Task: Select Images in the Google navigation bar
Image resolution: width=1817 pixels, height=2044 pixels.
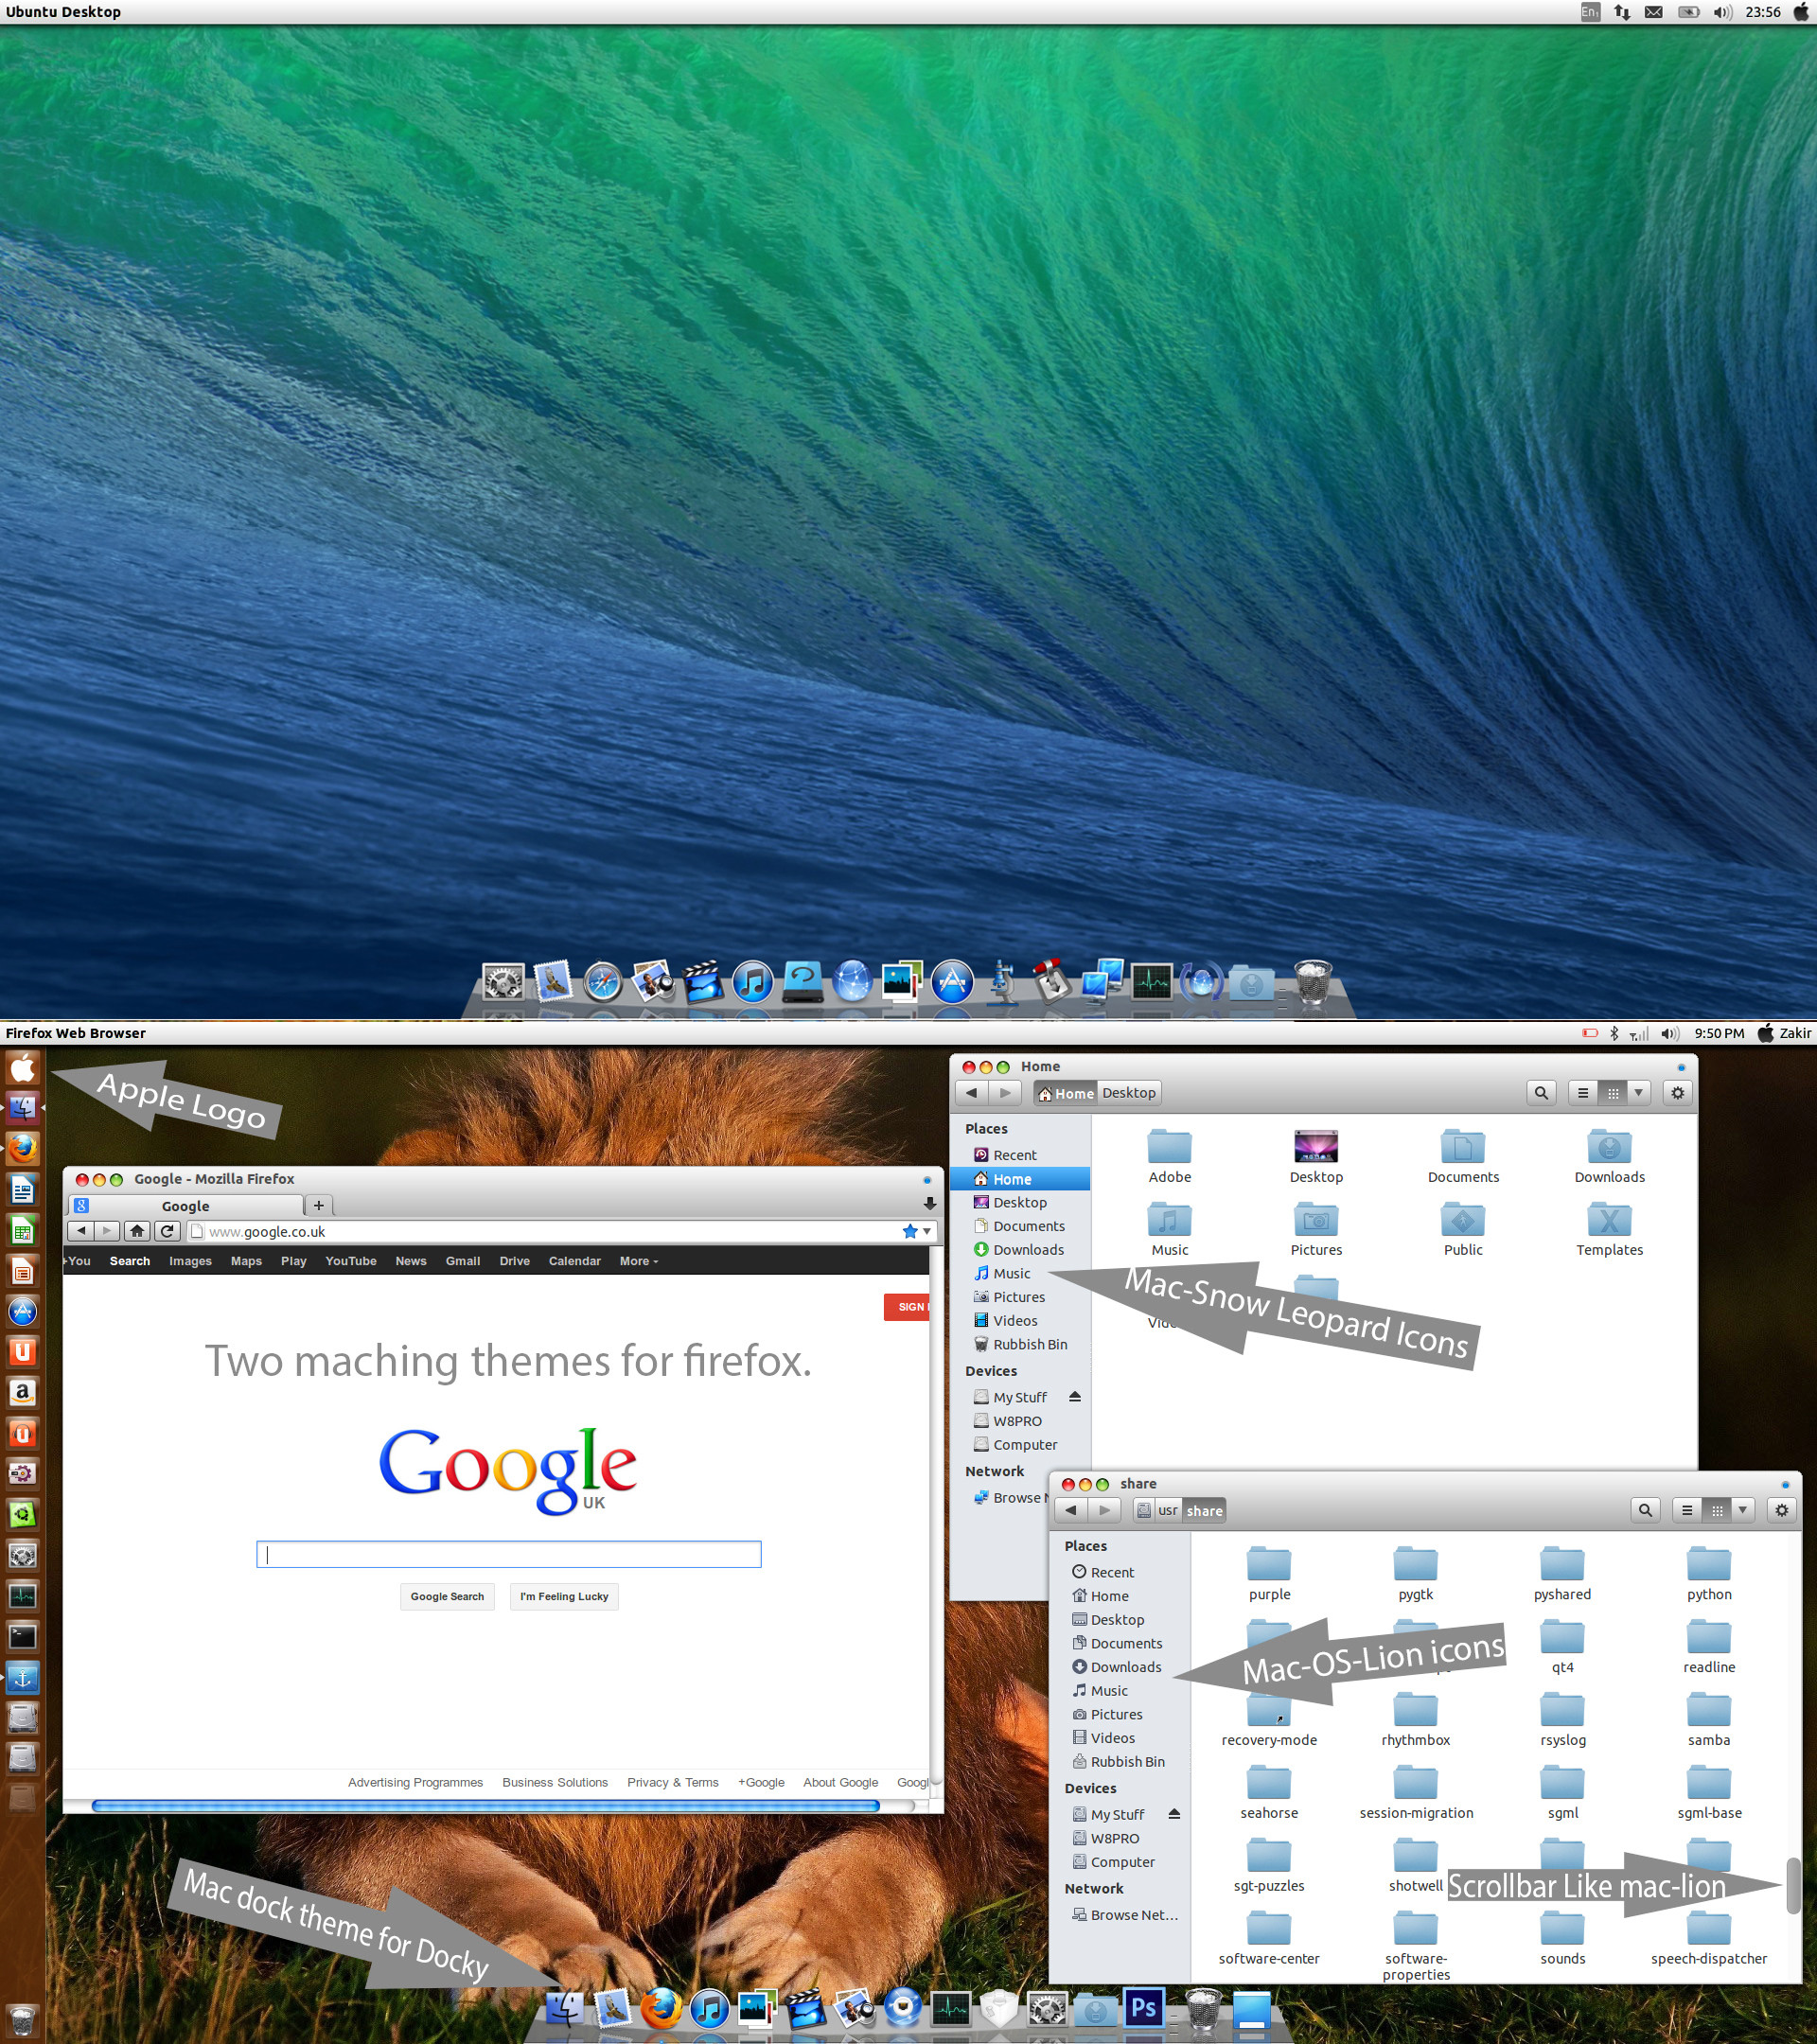Action: 190,1261
